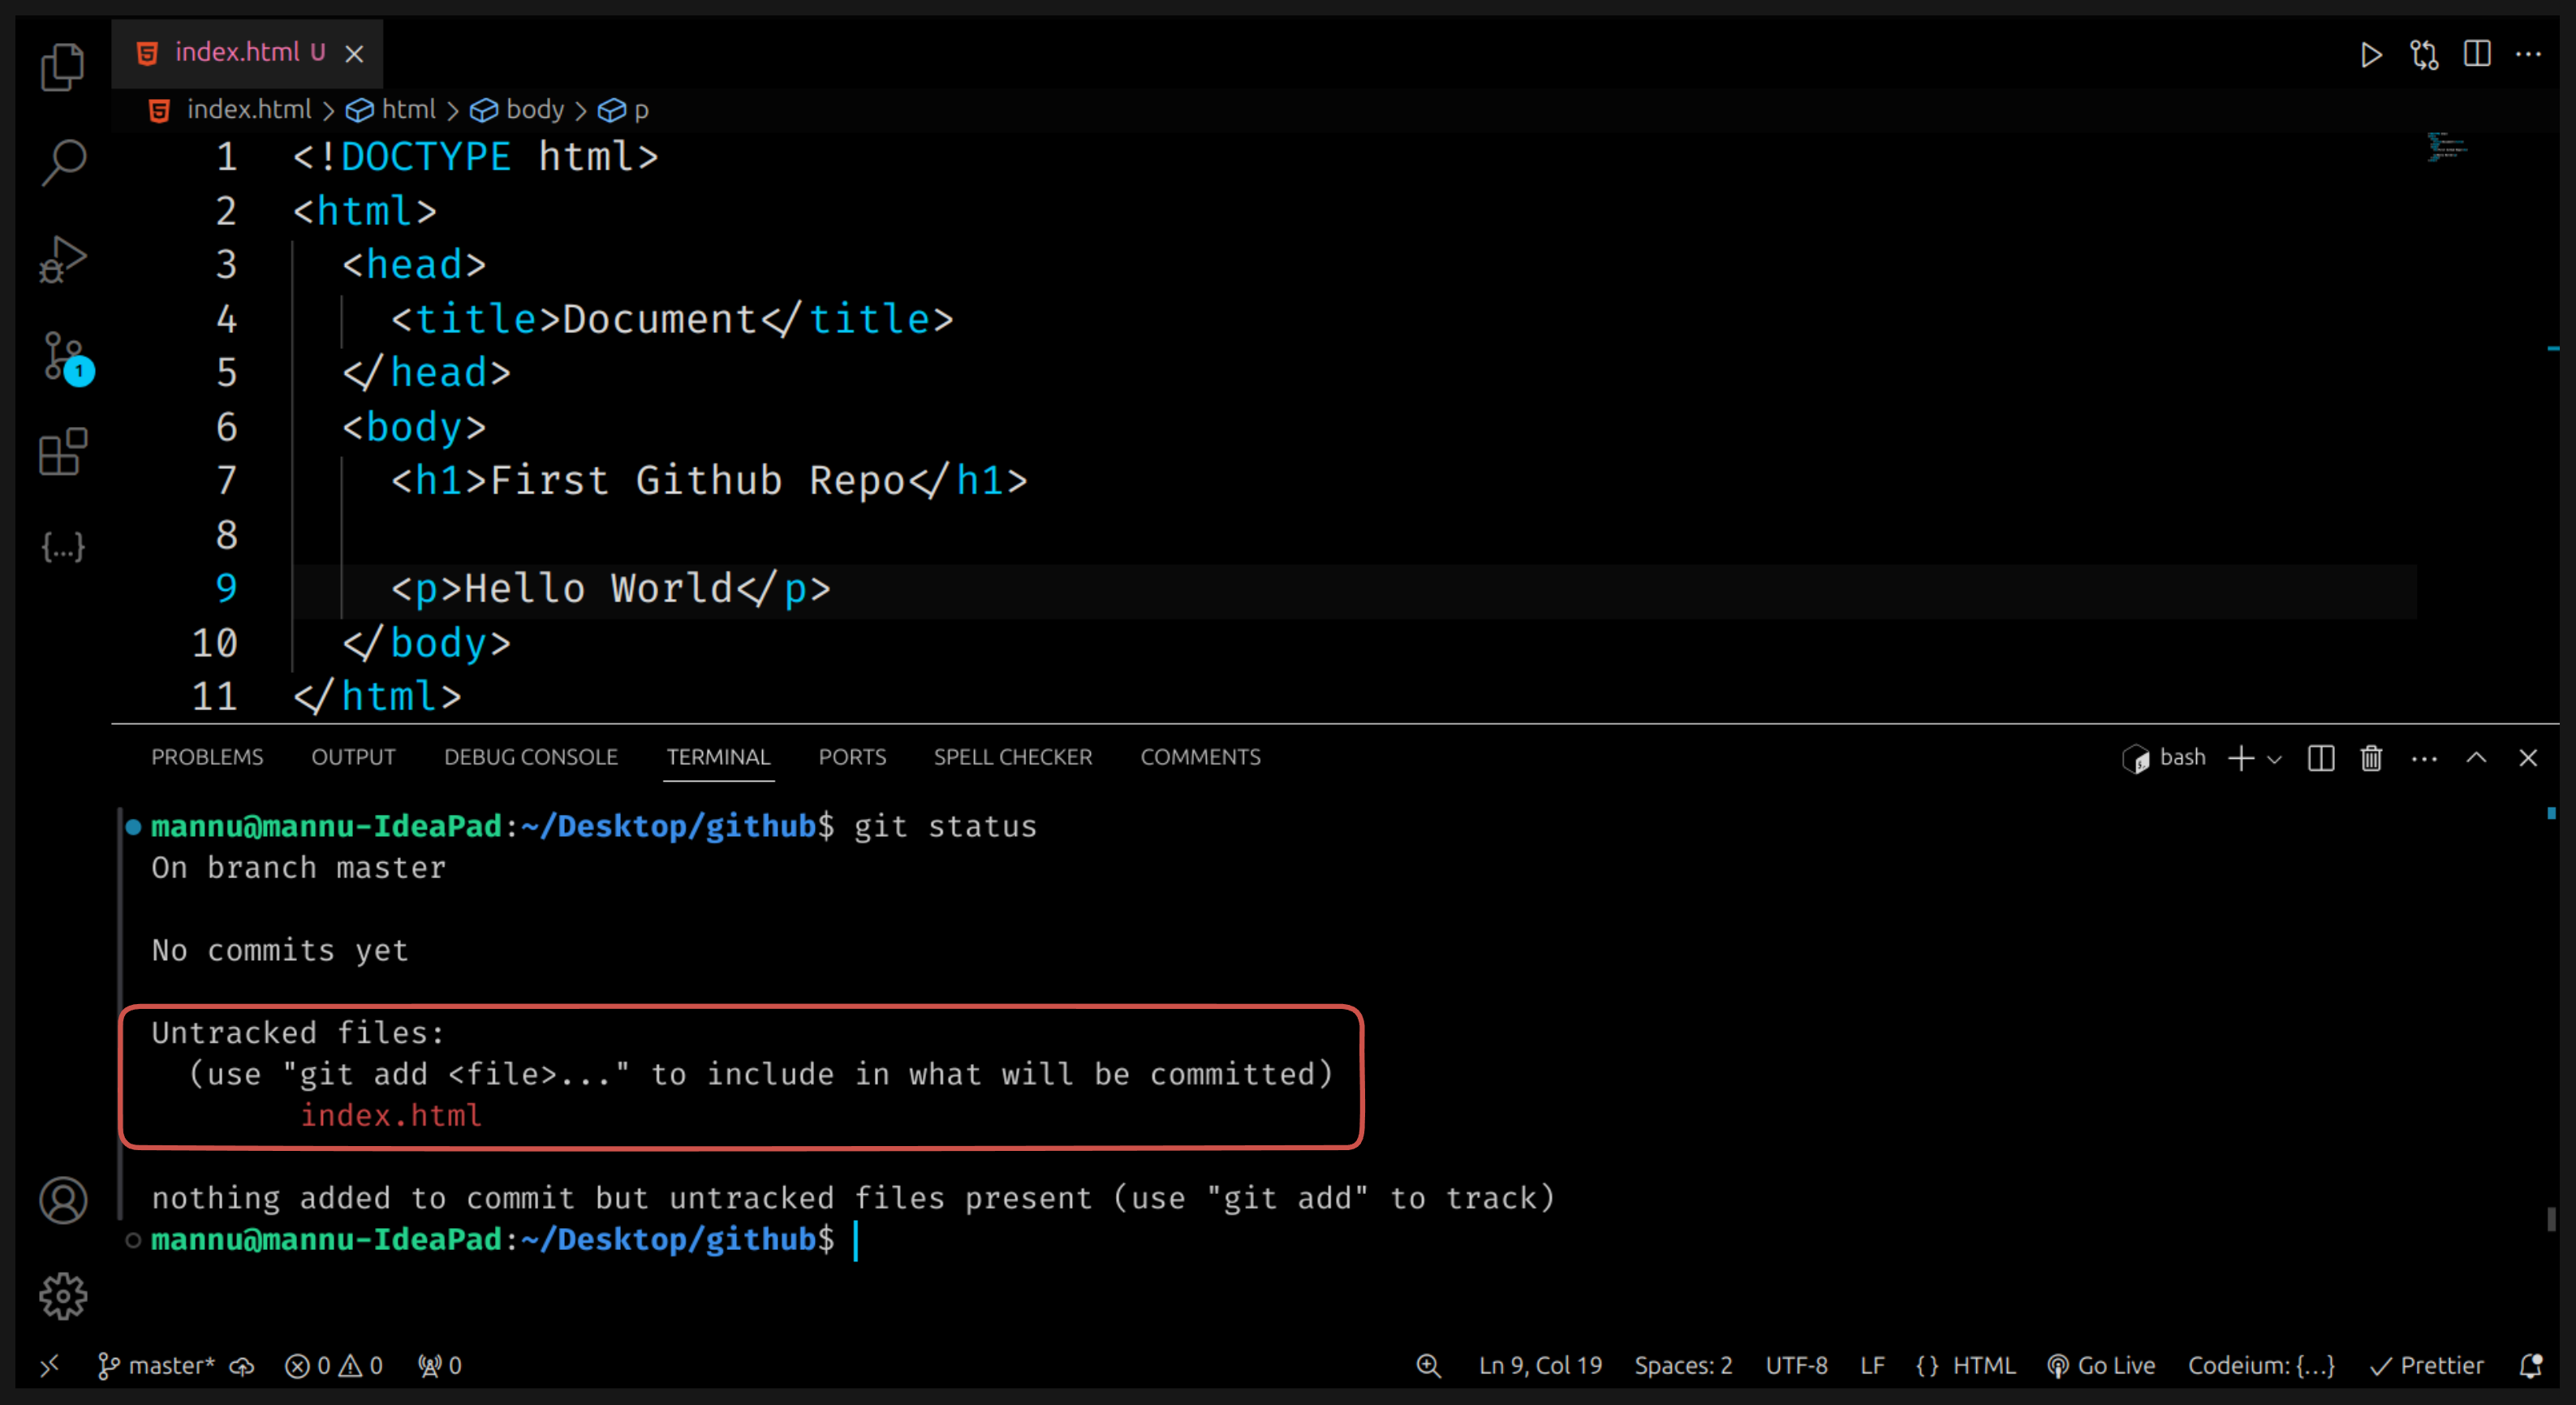Open the Codeium braces sidebar icon
Screen dimensions: 2576x1405
62,547
